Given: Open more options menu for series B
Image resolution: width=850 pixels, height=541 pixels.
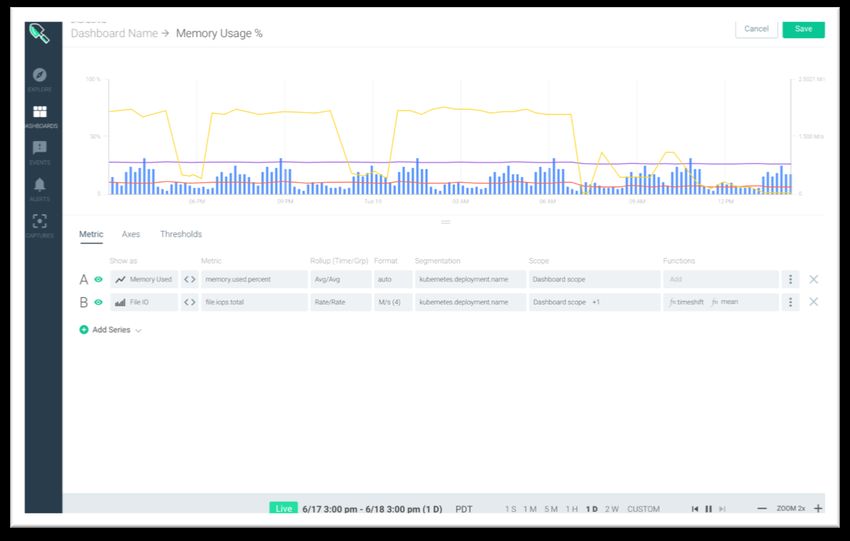Looking at the screenshot, I should click(790, 302).
